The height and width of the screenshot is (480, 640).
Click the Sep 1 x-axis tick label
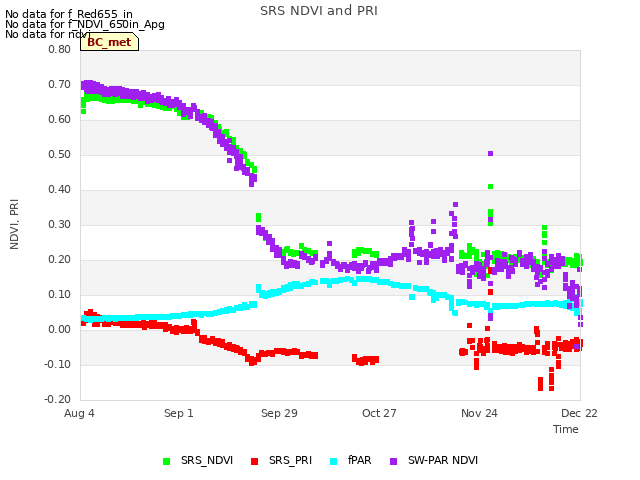click(x=179, y=413)
